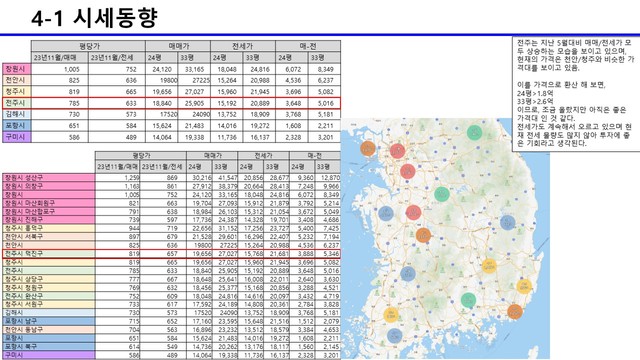Select the commentary text box about 전주
Image resolution: width=640 pixels, height=360 pixels.
tap(576, 94)
